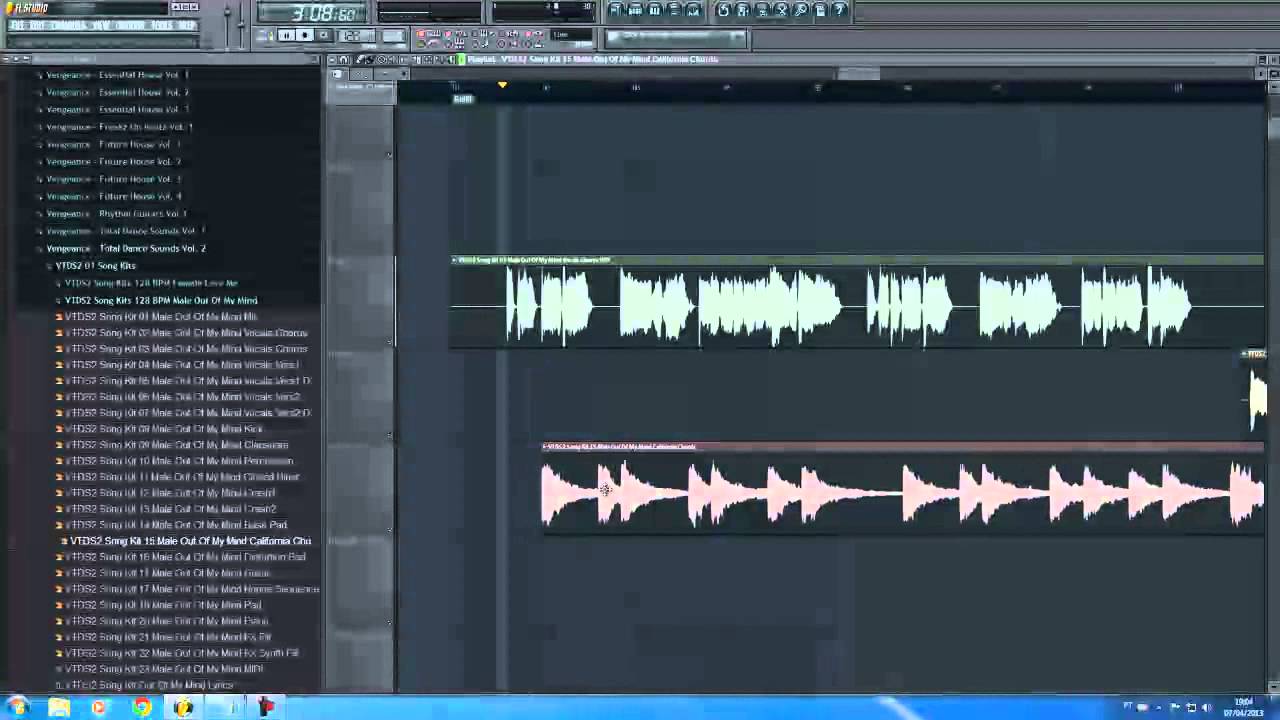1280x720 pixels.
Task: Click the play/pause transport button
Action: pyautogui.click(x=287, y=36)
